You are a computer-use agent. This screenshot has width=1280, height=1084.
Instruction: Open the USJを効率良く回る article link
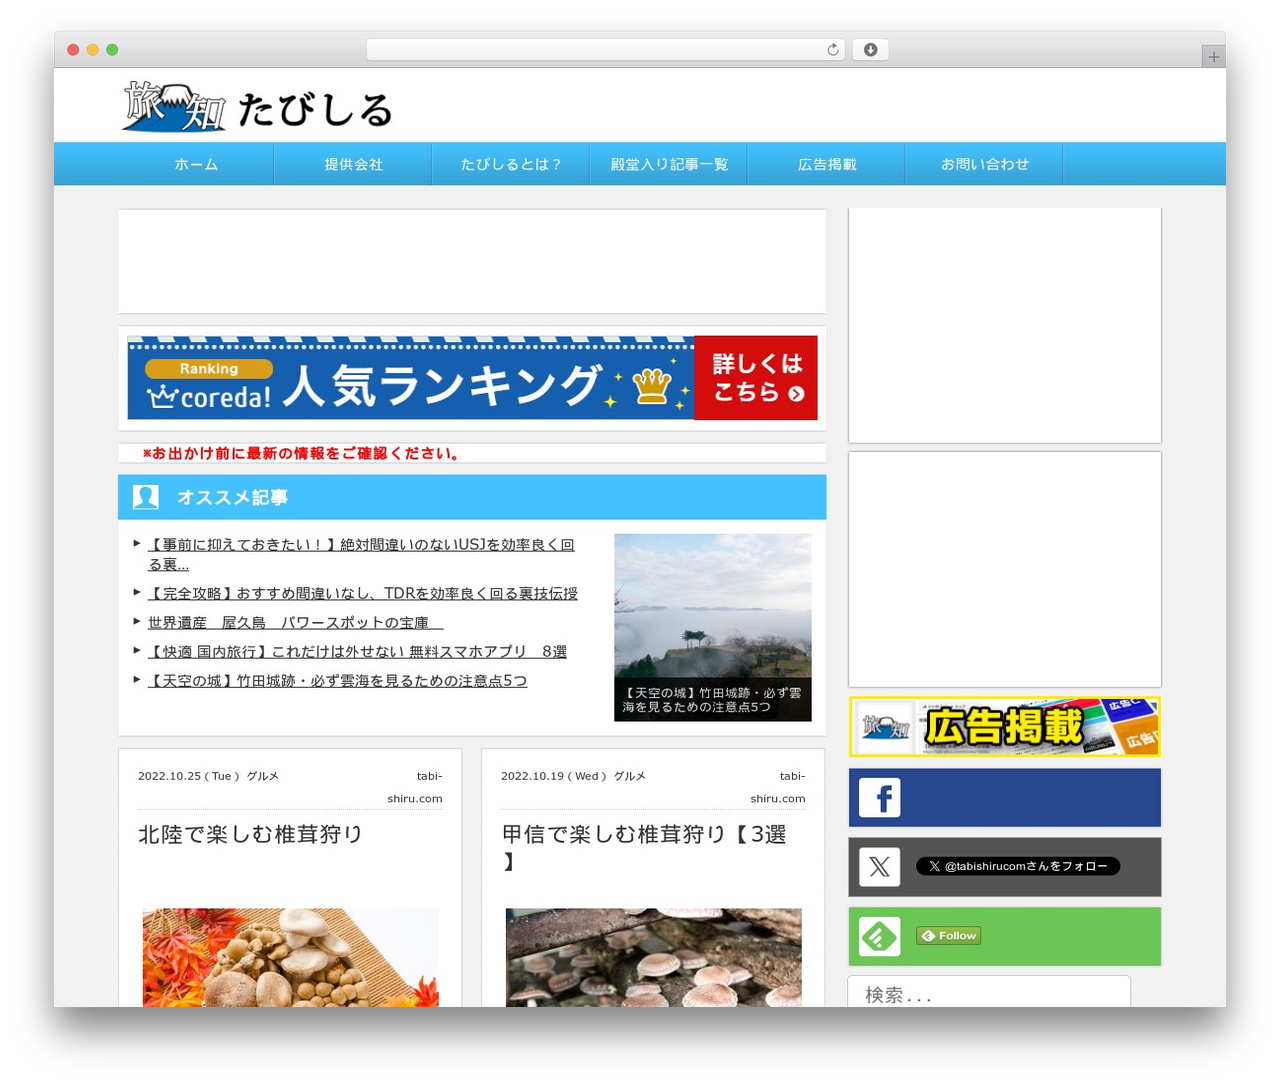361,554
